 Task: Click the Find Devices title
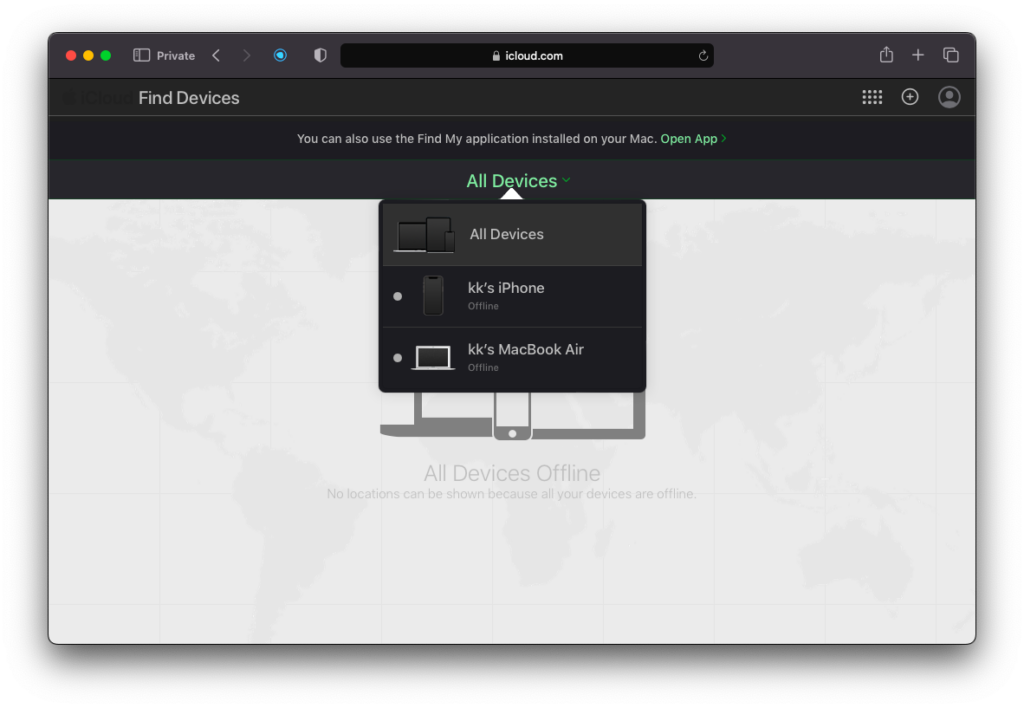189,98
